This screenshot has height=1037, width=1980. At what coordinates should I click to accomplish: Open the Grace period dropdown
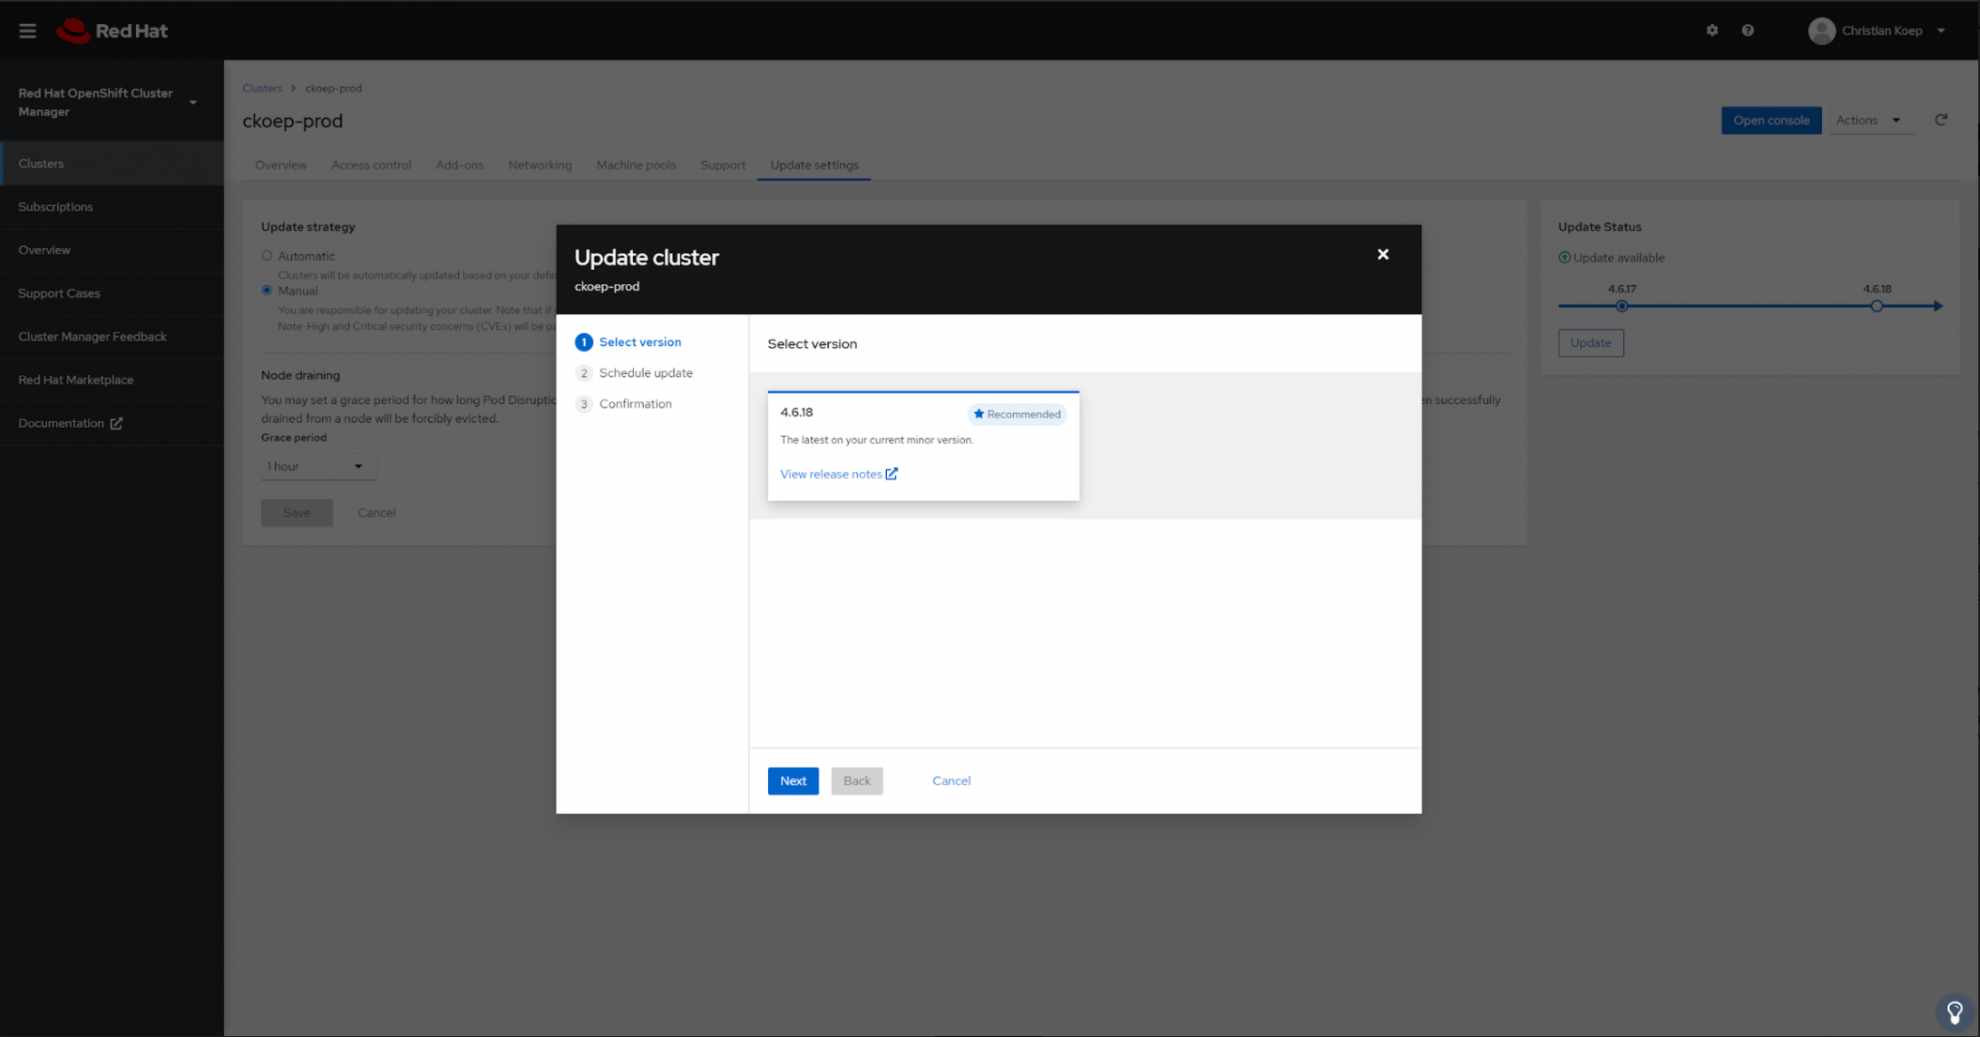point(317,466)
